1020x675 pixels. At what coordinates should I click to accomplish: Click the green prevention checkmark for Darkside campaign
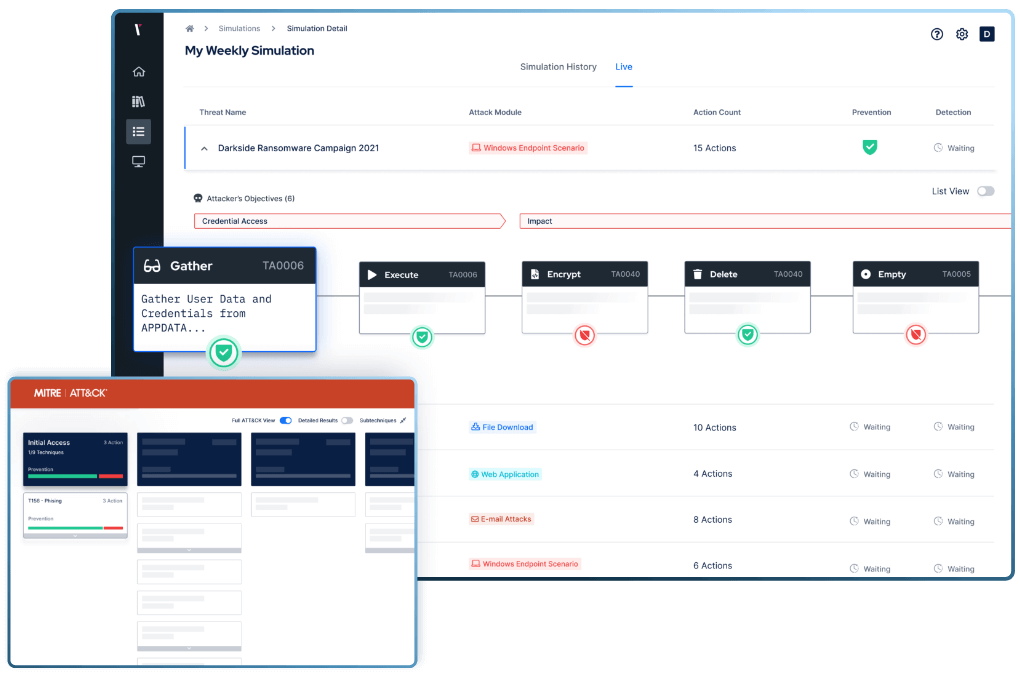tap(869, 146)
